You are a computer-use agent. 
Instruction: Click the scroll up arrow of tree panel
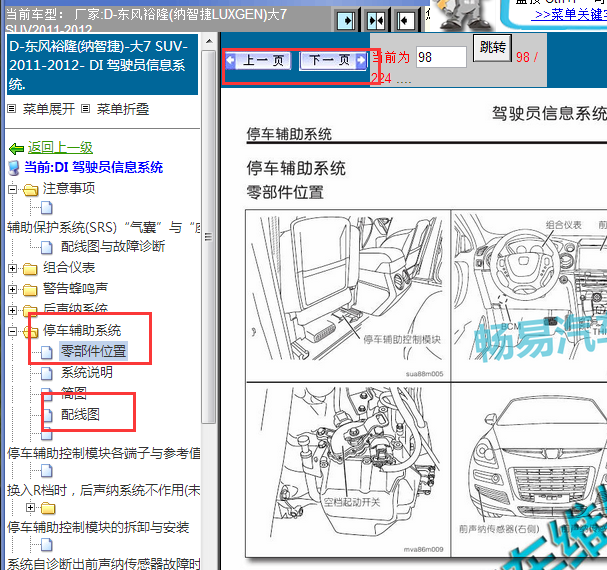pyautogui.click(x=209, y=41)
